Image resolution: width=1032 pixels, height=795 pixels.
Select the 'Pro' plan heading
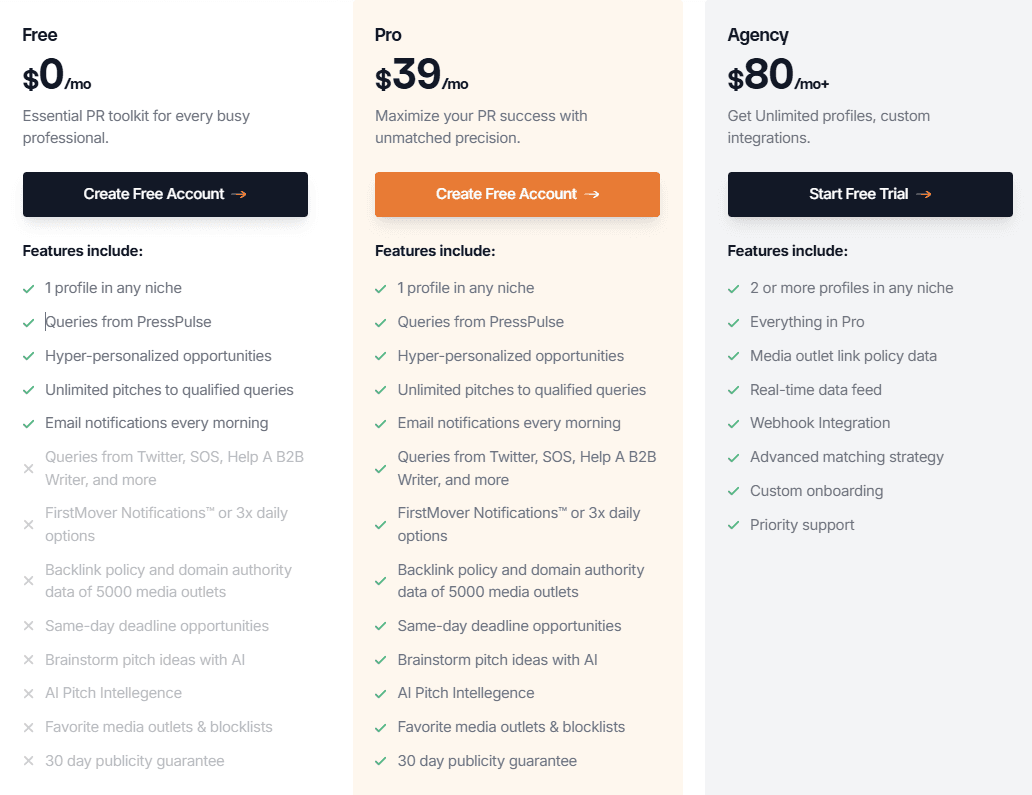(x=387, y=34)
